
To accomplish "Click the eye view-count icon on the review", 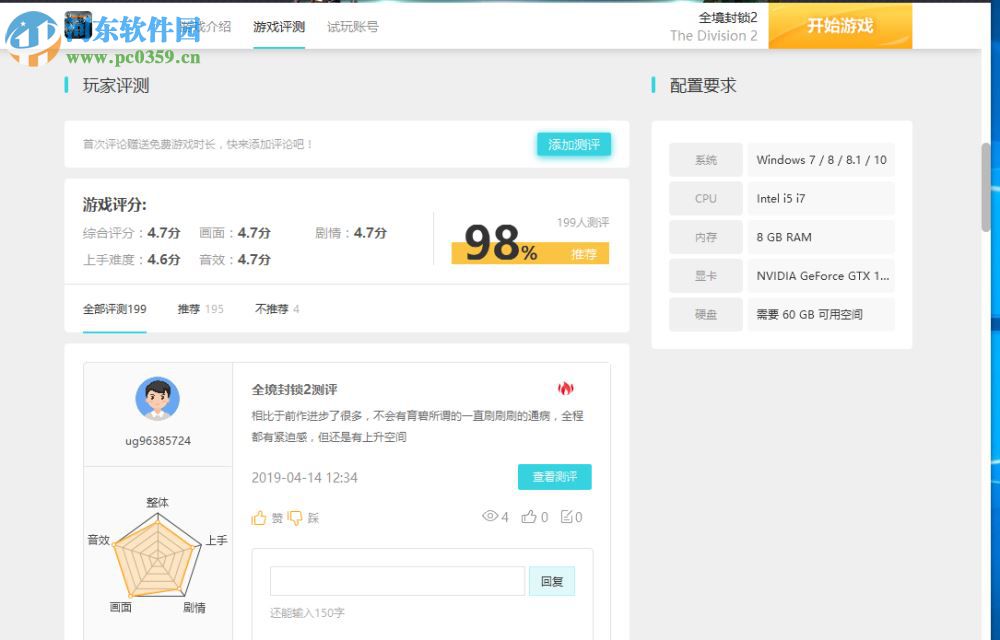I will pos(489,517).
